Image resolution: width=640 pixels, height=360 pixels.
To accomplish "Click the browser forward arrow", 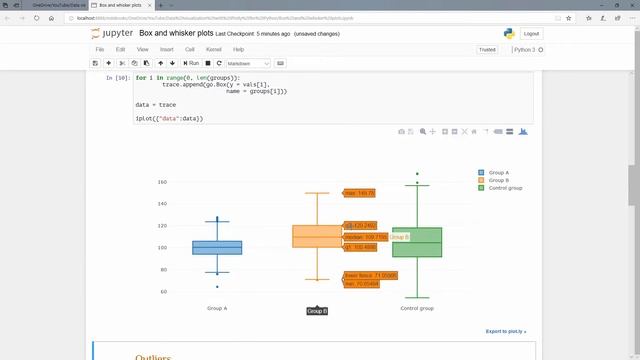I will click(x=22, y=18).
